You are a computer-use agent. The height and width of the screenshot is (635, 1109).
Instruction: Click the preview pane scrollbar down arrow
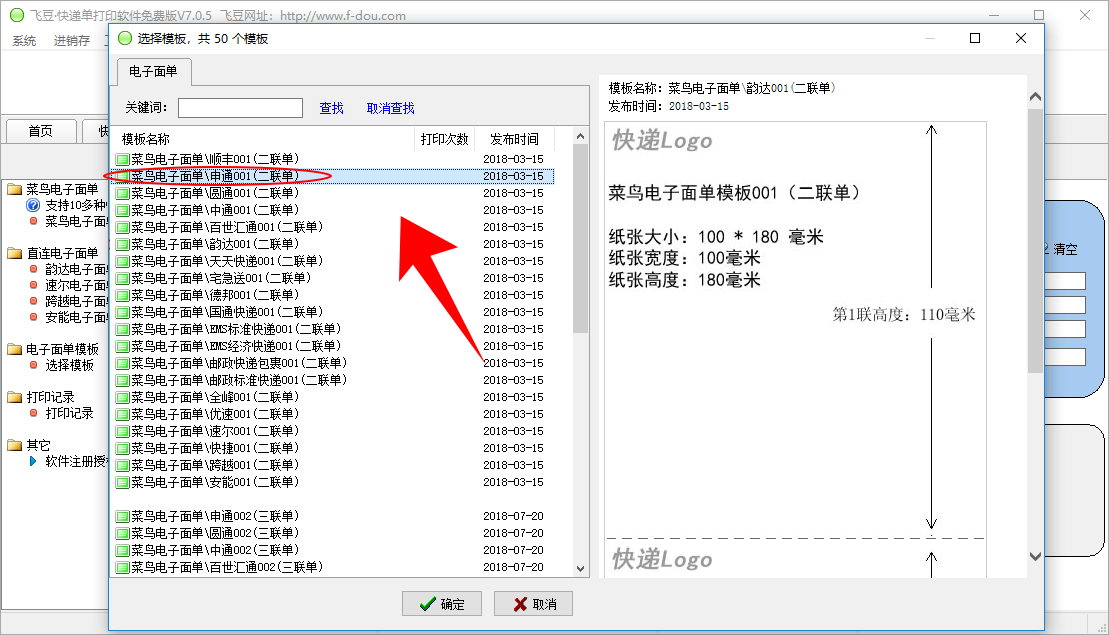[x=1035, y=557]
